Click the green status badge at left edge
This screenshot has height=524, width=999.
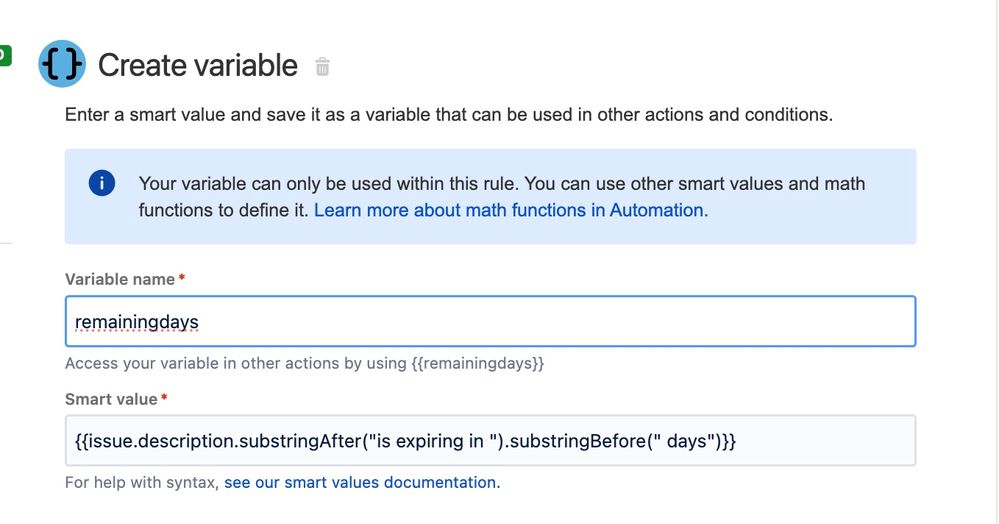(x=5, y=55)
